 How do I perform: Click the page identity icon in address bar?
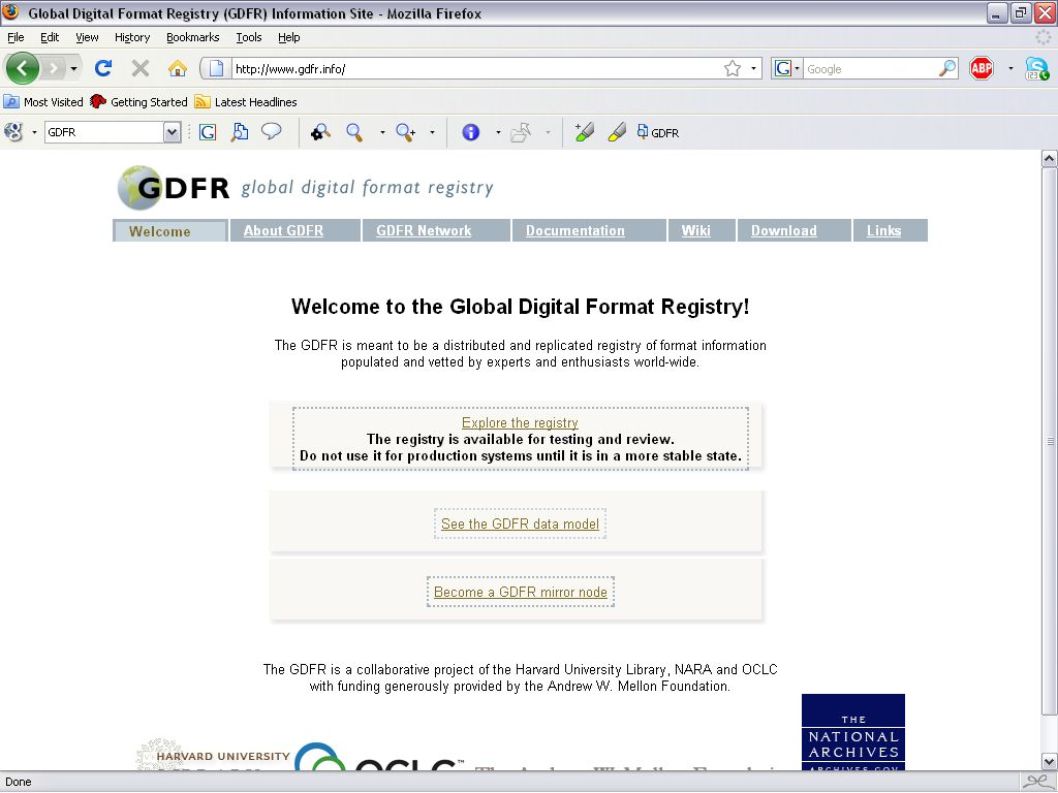215,68
